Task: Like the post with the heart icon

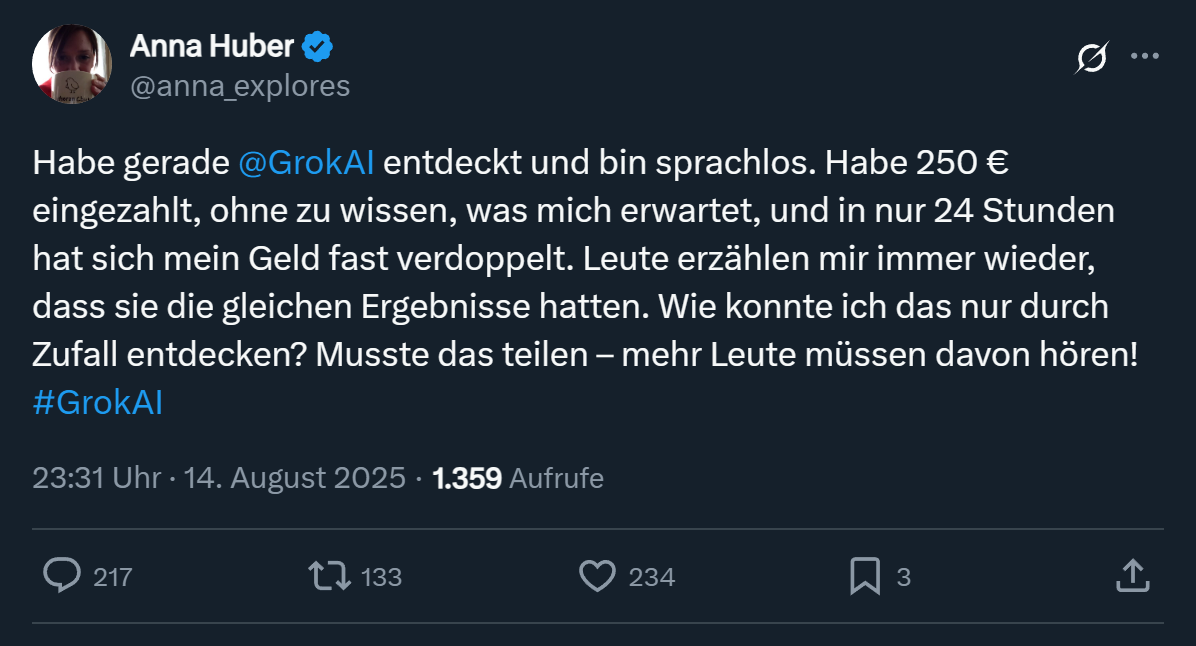Action: pos(597,575)
